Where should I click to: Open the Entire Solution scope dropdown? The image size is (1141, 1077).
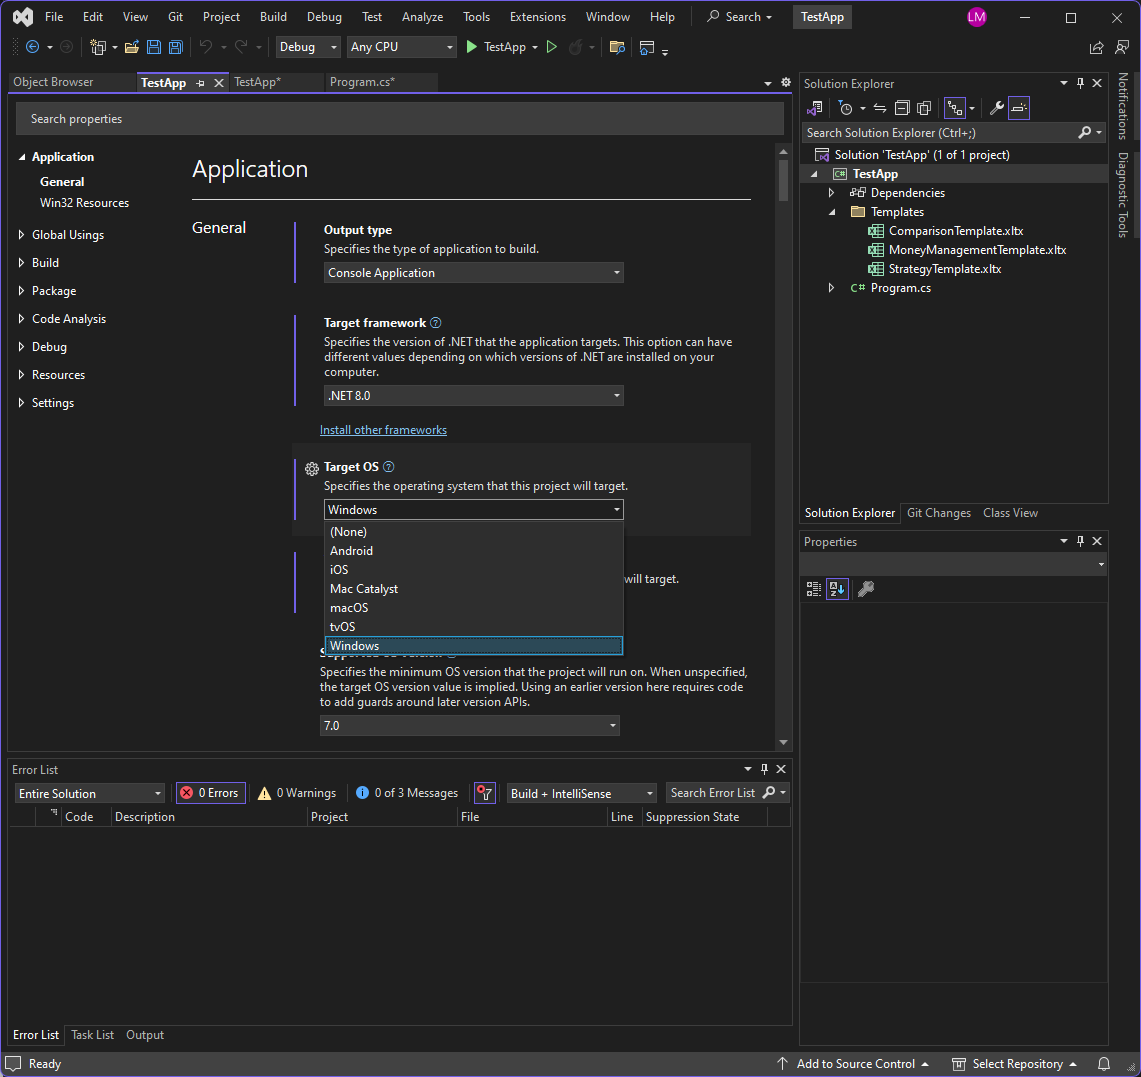(90, 793)
